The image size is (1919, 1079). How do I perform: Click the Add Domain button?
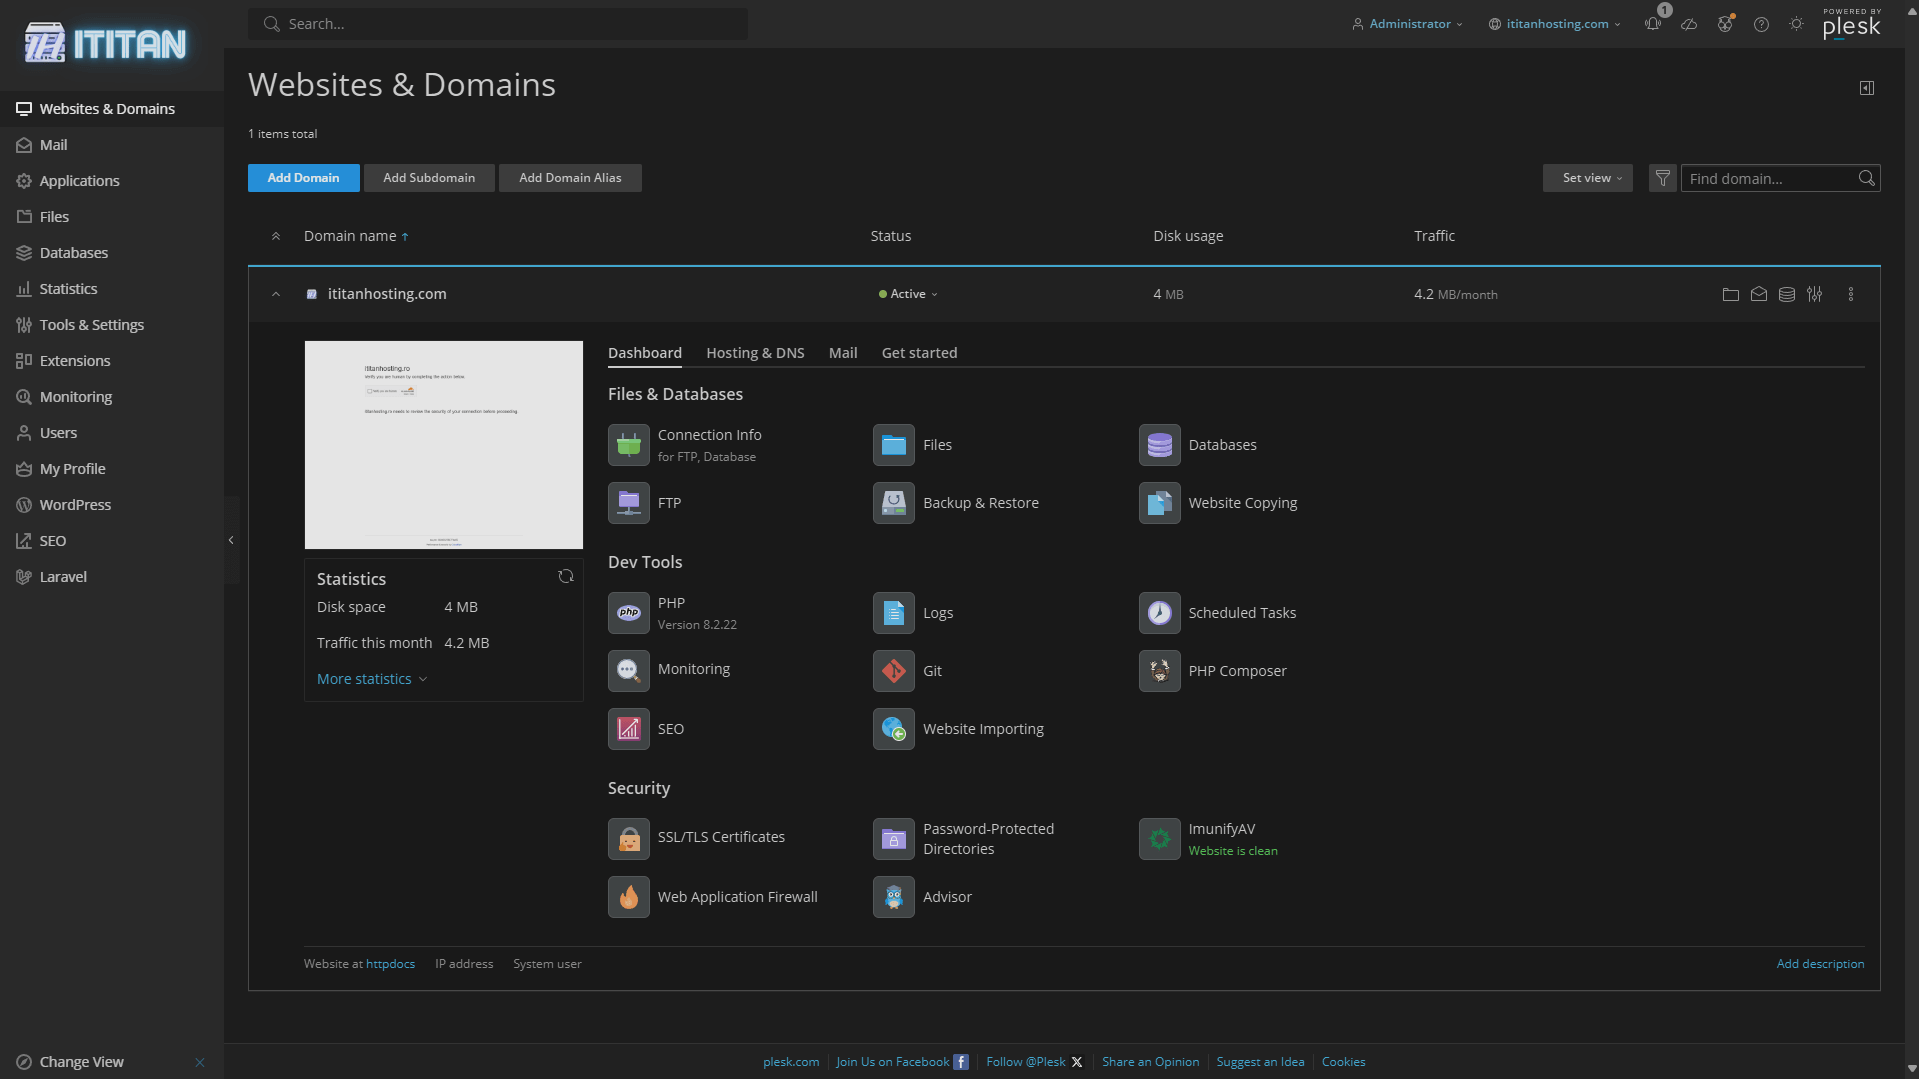coord(304,178)
